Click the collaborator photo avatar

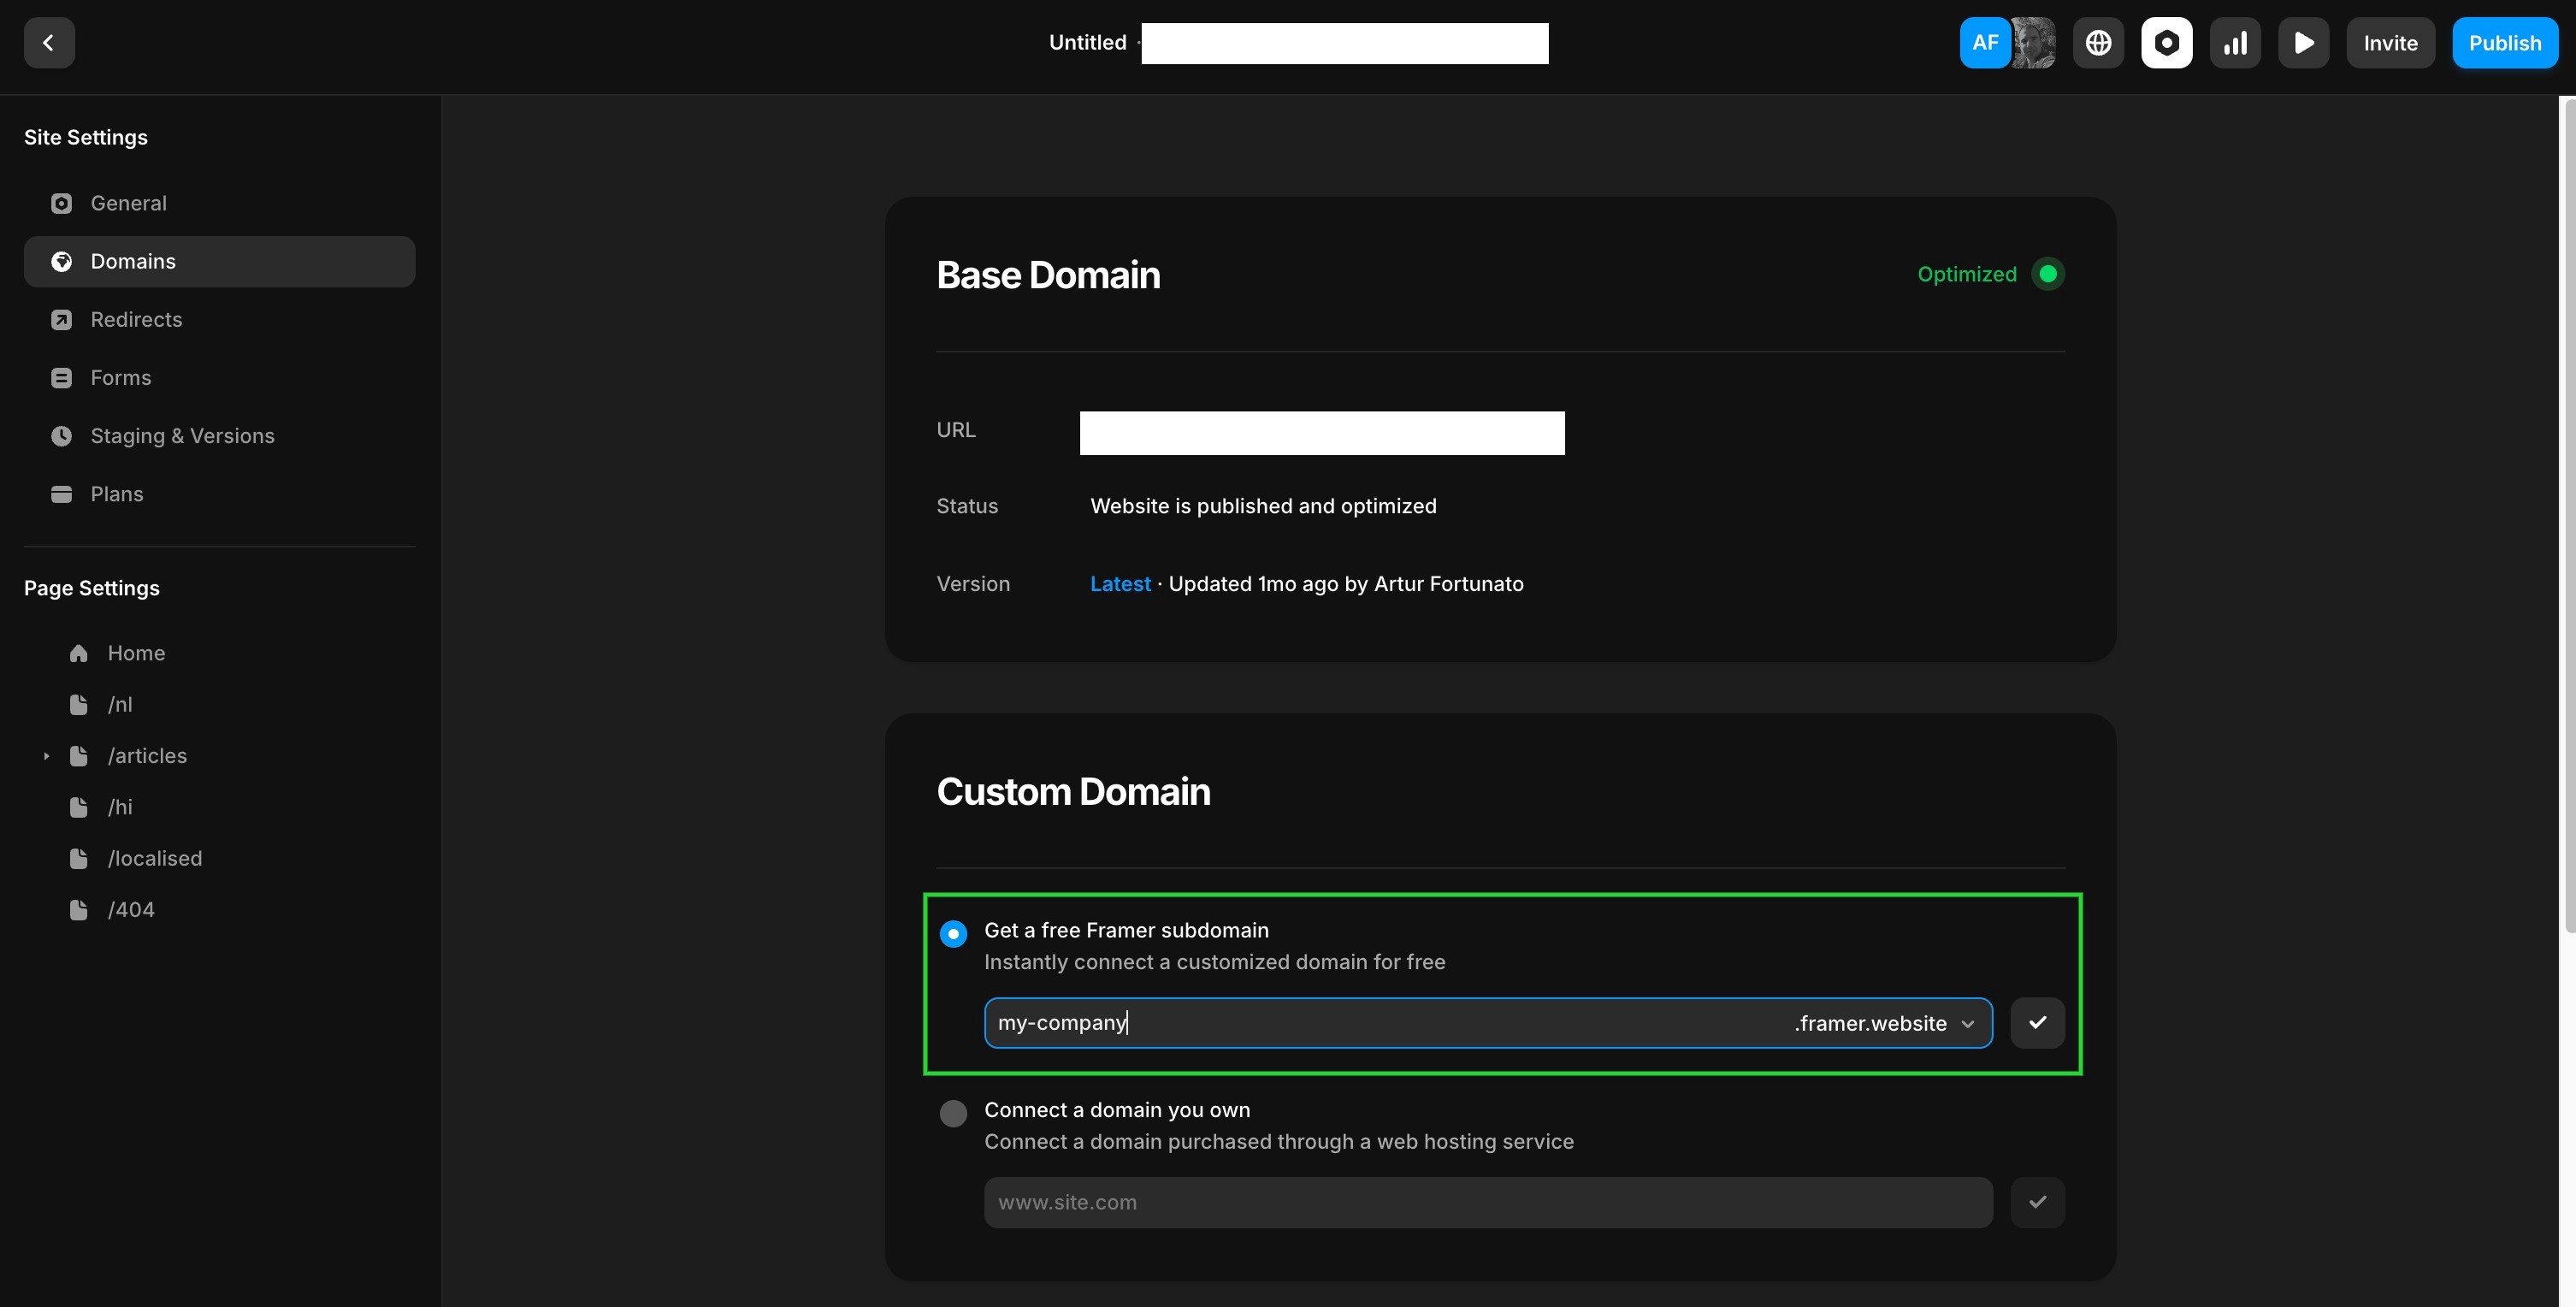click(x=2034, y=43)
